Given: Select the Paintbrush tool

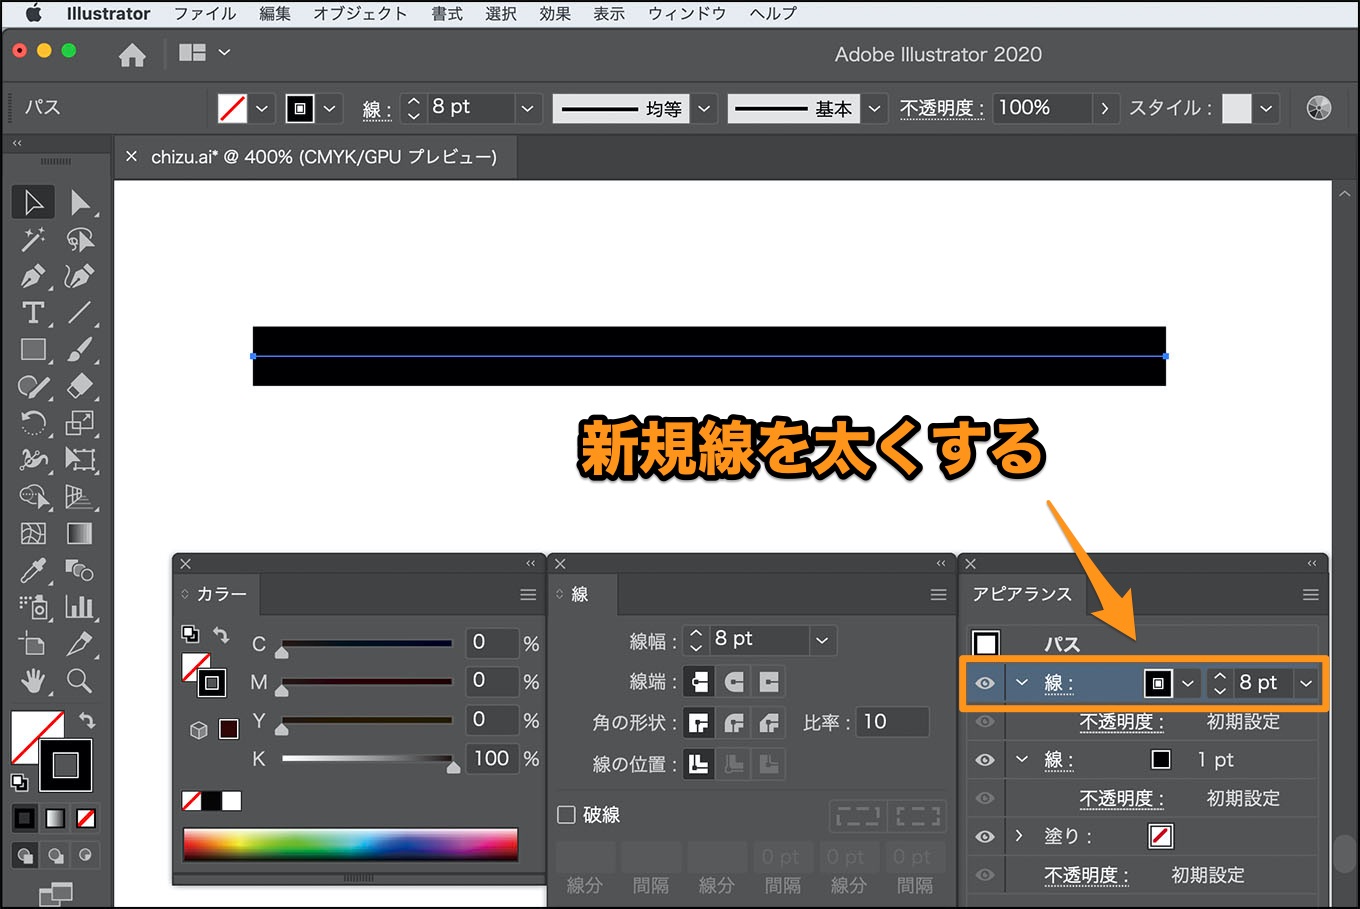Looking at the screenshot, I should point(80,350).
